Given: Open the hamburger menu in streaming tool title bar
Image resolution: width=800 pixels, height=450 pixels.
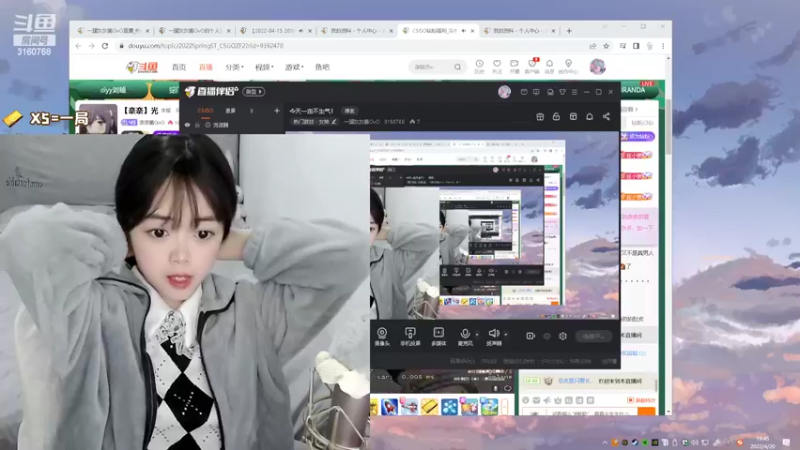Looking at the screenshot, I should click(x=574, y=92).
